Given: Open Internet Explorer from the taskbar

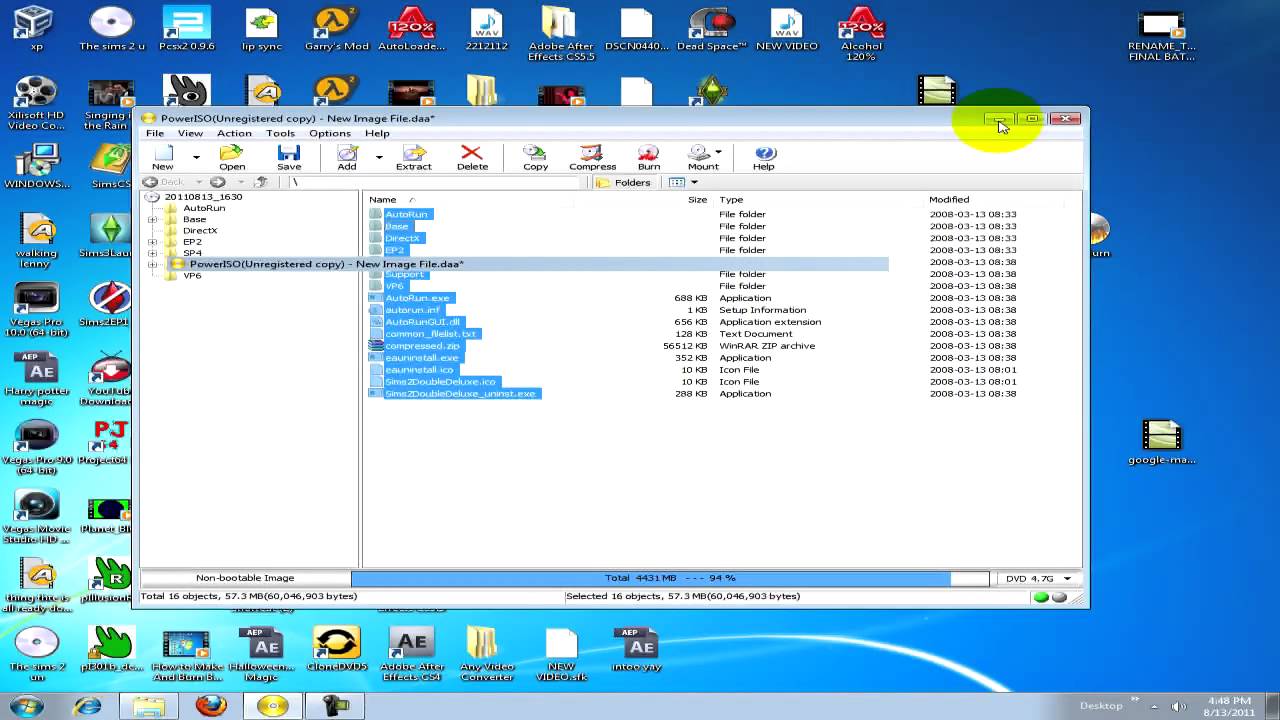Looking at the screenshot, I should (x=88, y=706).
